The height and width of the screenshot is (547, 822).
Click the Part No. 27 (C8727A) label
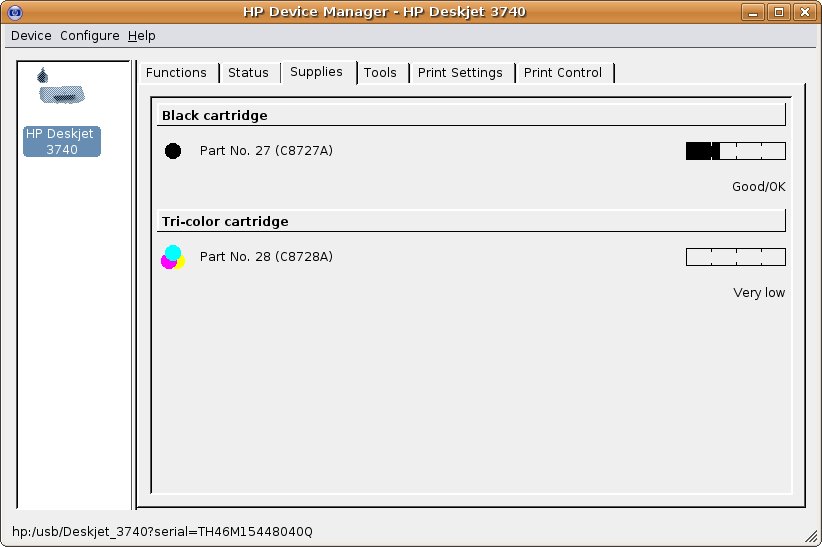(x=266, y=151)
